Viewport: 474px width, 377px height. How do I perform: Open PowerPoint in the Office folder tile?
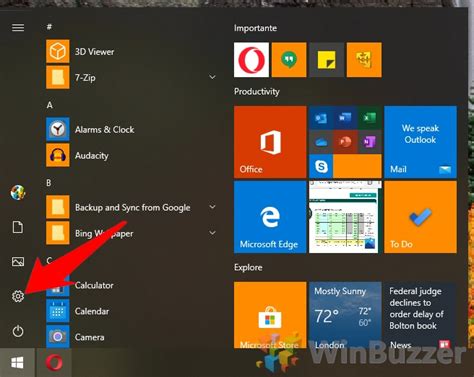(x=345, y=142)
